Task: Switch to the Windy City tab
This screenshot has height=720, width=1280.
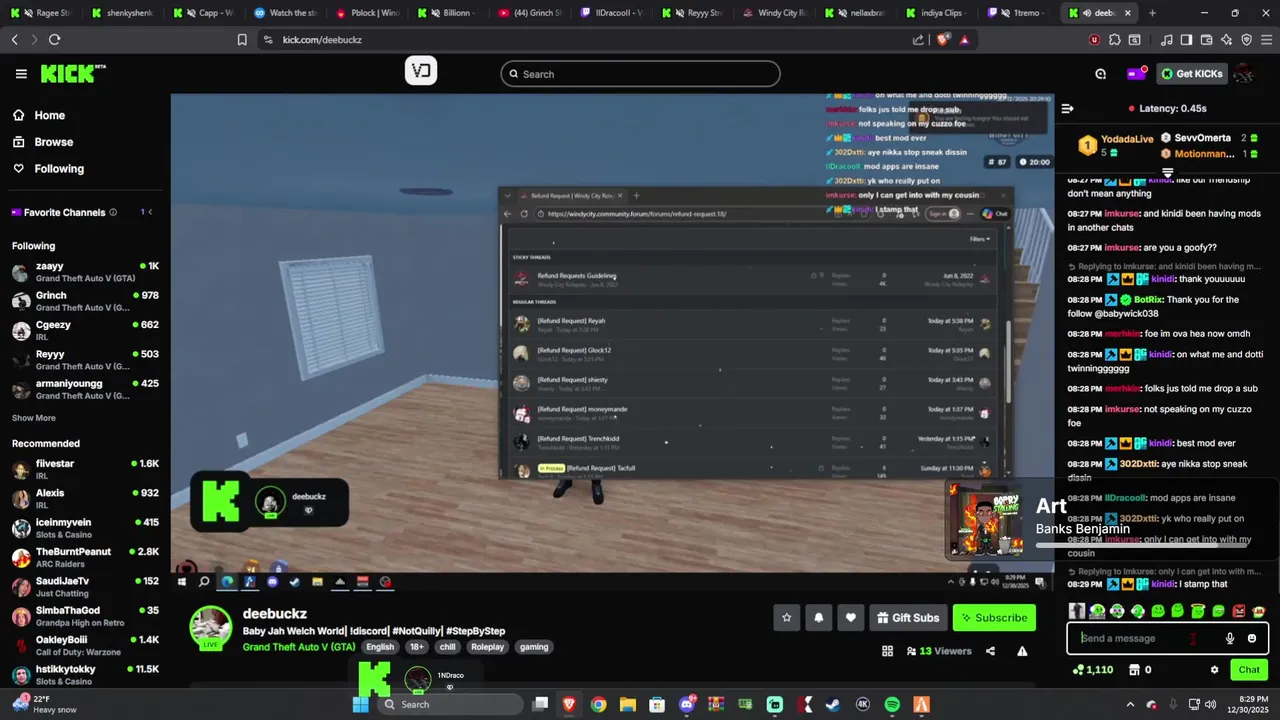Action: pos(775,13)
